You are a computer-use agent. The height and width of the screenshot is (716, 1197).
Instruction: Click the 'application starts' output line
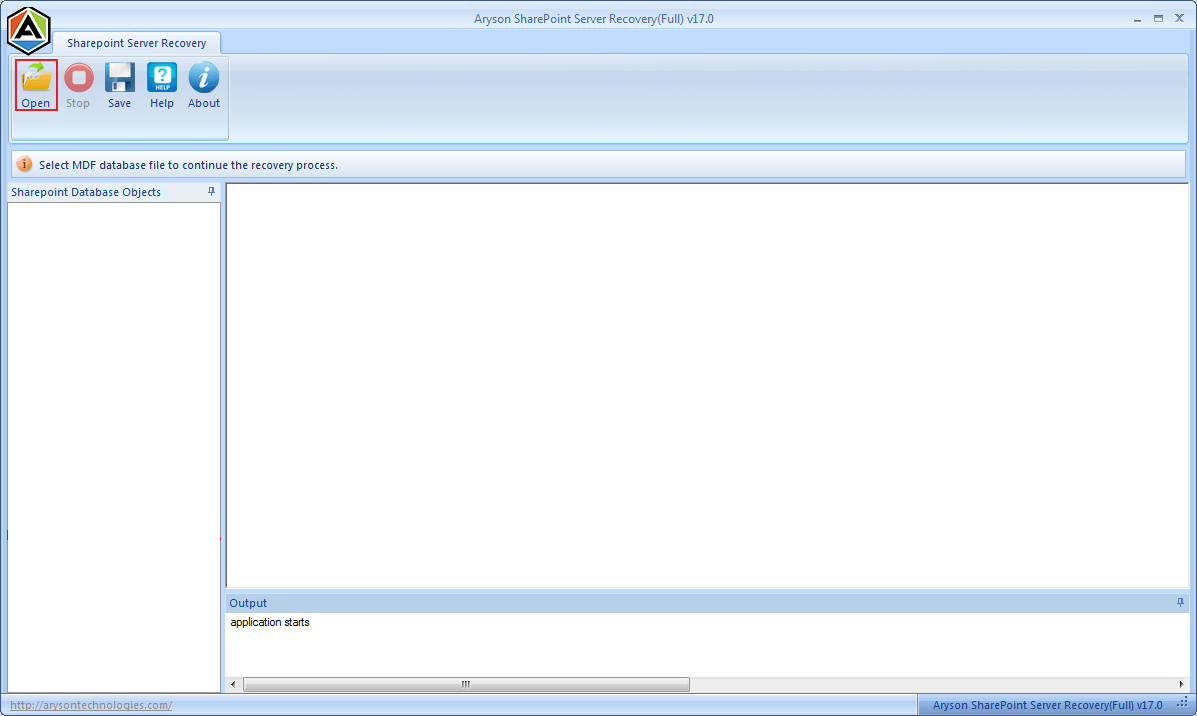[269, 622]
